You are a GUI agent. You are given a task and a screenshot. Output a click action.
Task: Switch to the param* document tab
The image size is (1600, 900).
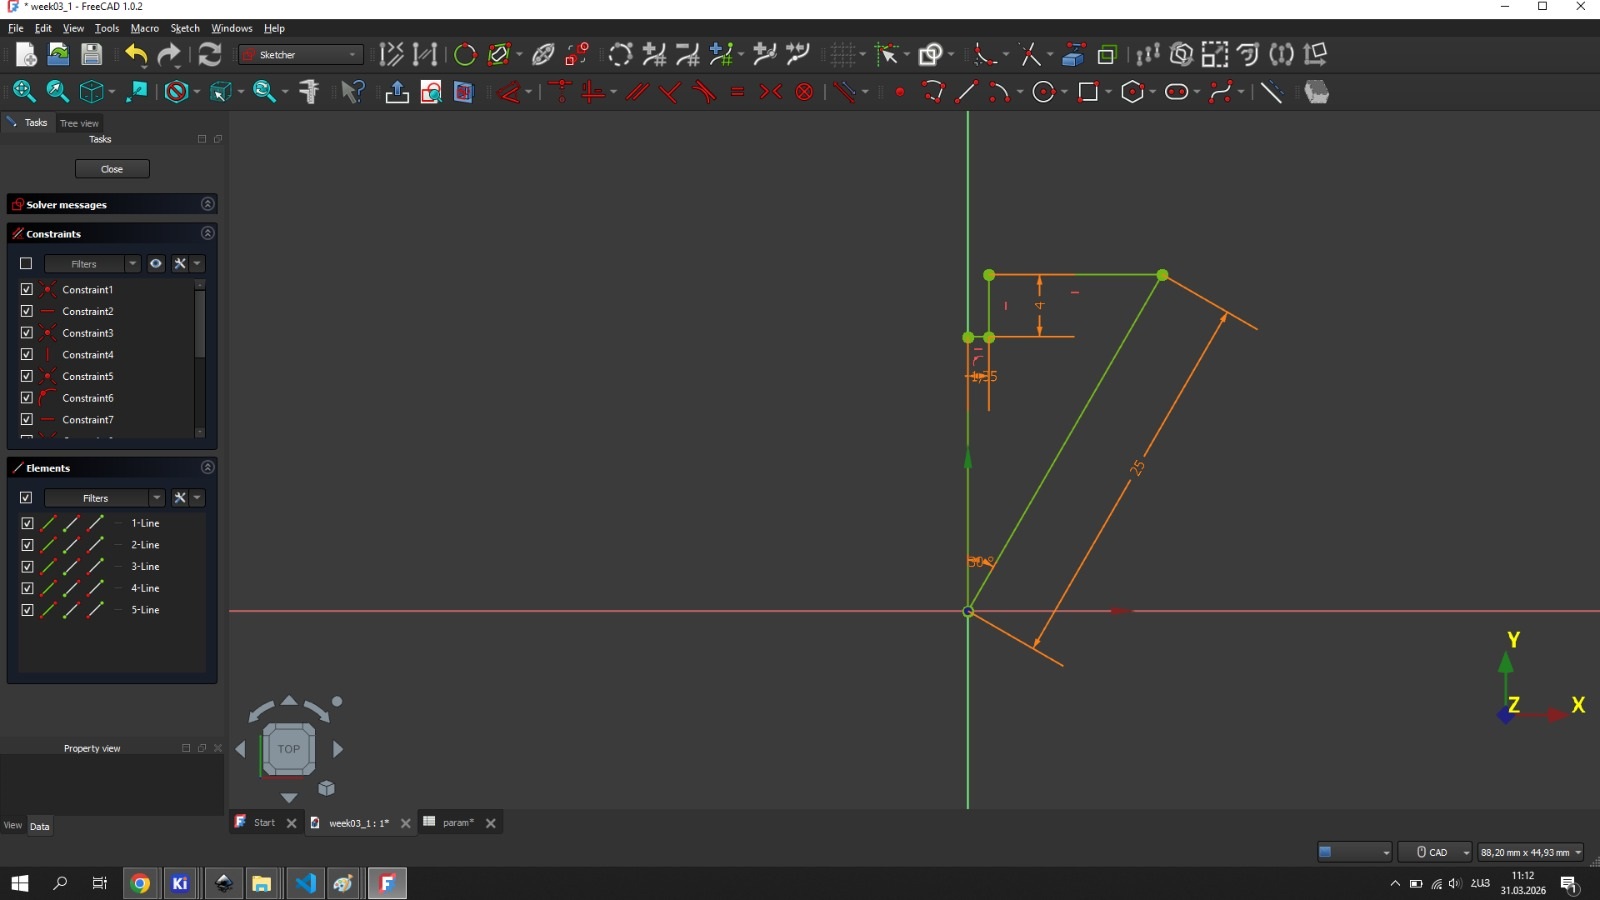[x=458, y=823]
